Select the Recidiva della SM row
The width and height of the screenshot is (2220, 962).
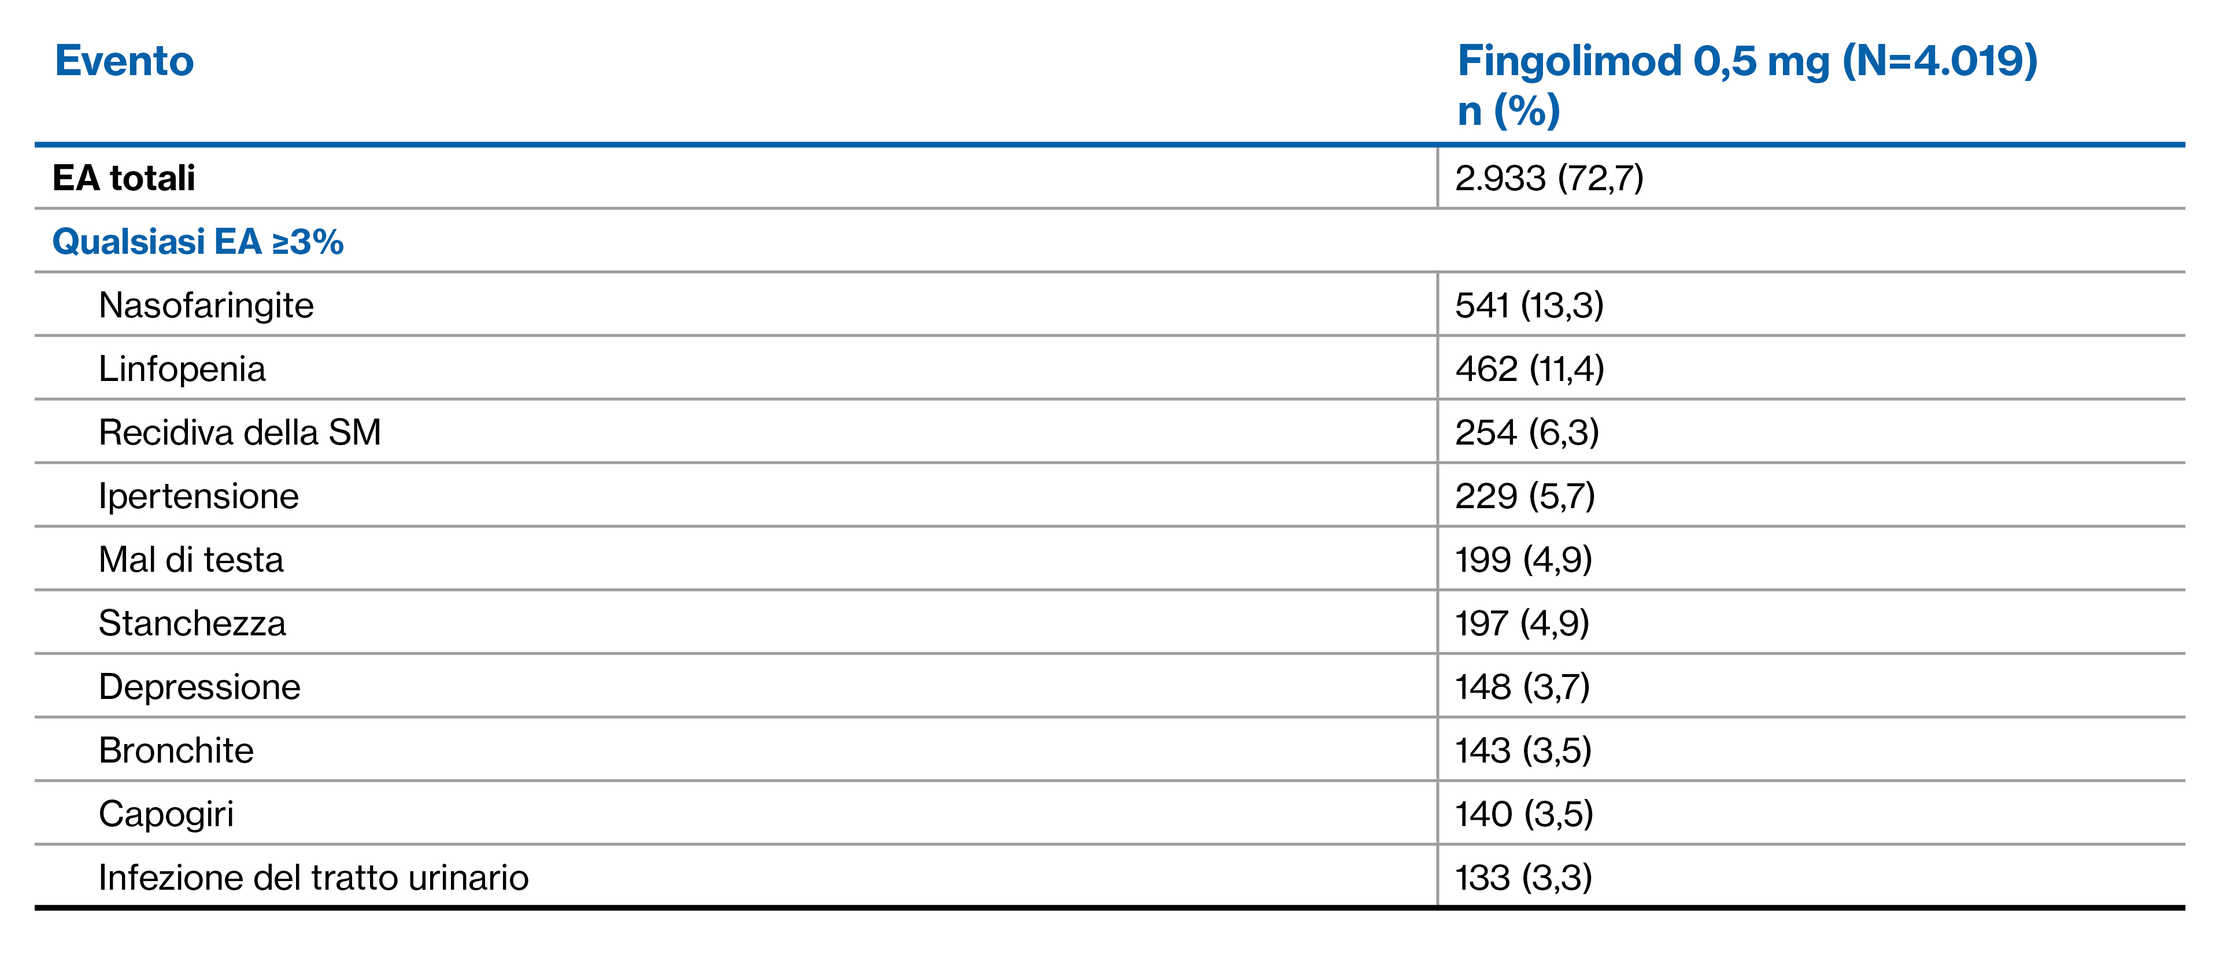240,432
